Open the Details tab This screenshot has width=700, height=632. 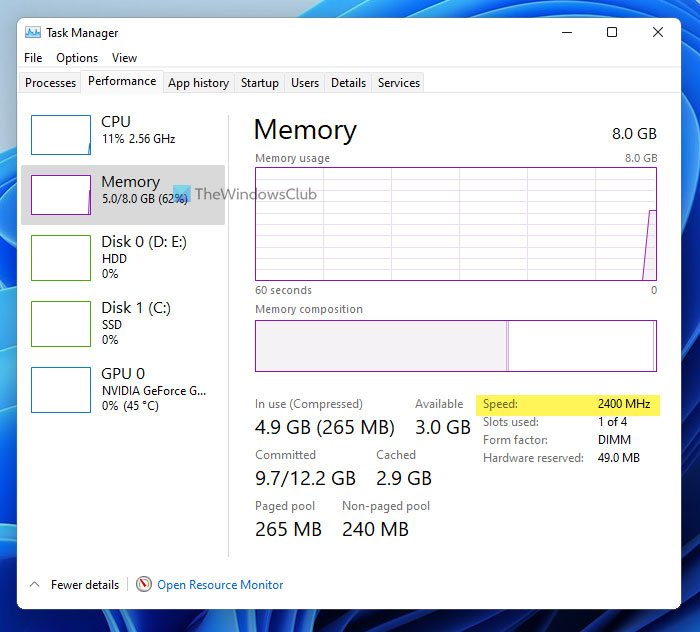click(x=348, y=83)
